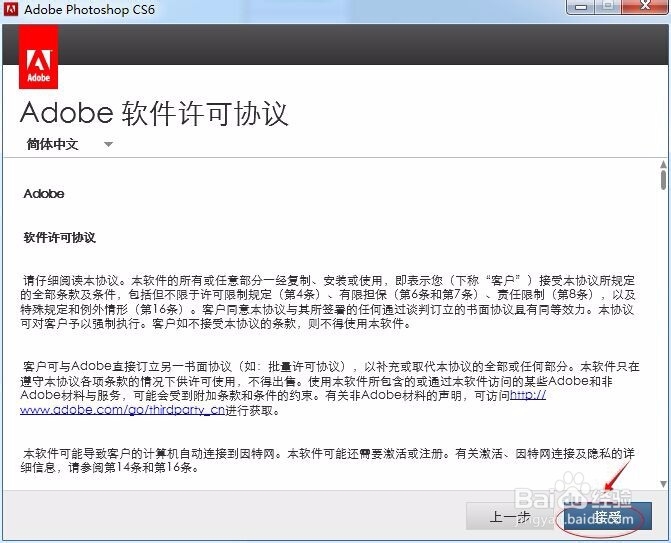The image size is (671, 543).
Task: Click the paragraph starting 本软件可能导致客户的计算机
Action: tap(328, 460)
